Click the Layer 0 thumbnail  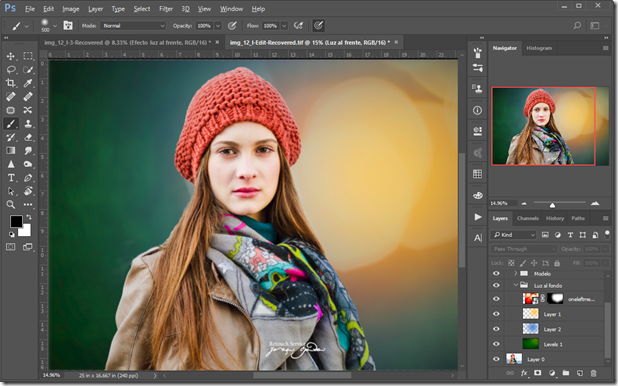pos(514,359)
